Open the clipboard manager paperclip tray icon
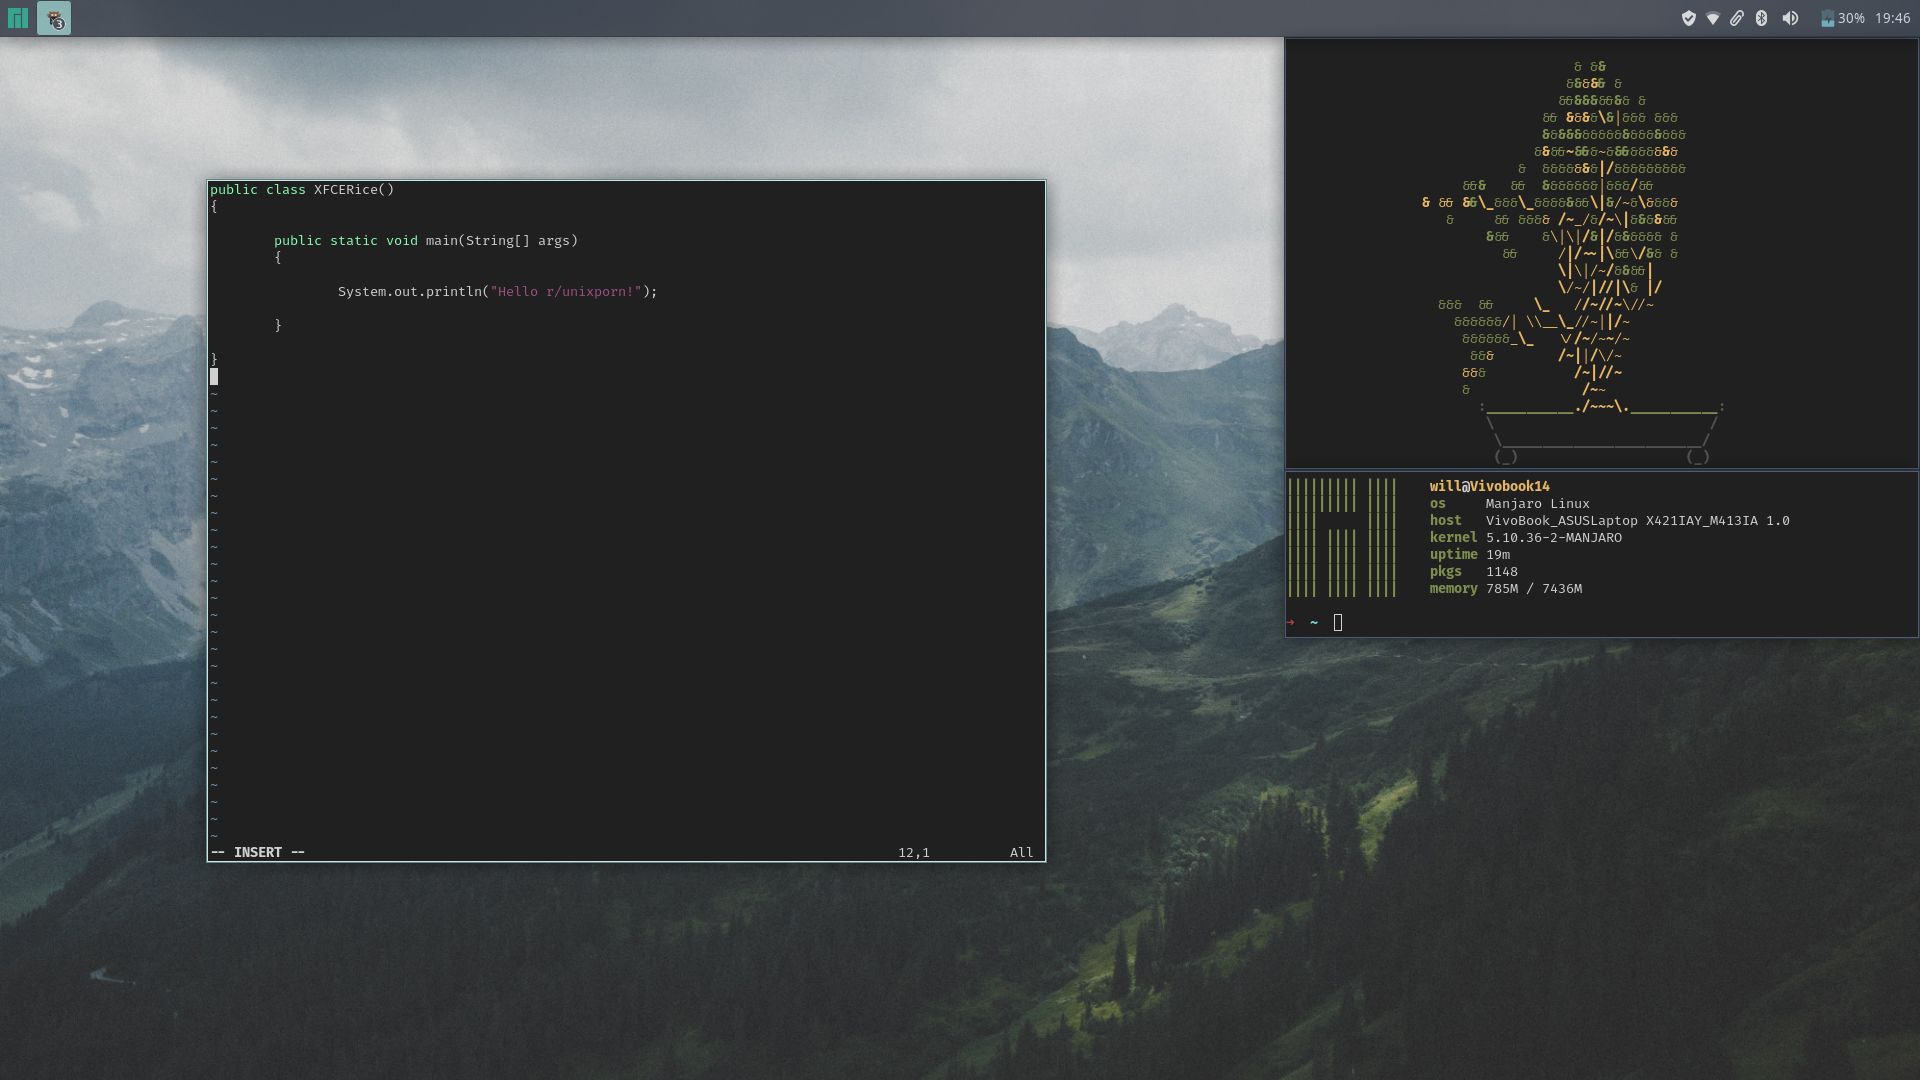This screenshot has width=1920, height=1080. pos(1737,16)
